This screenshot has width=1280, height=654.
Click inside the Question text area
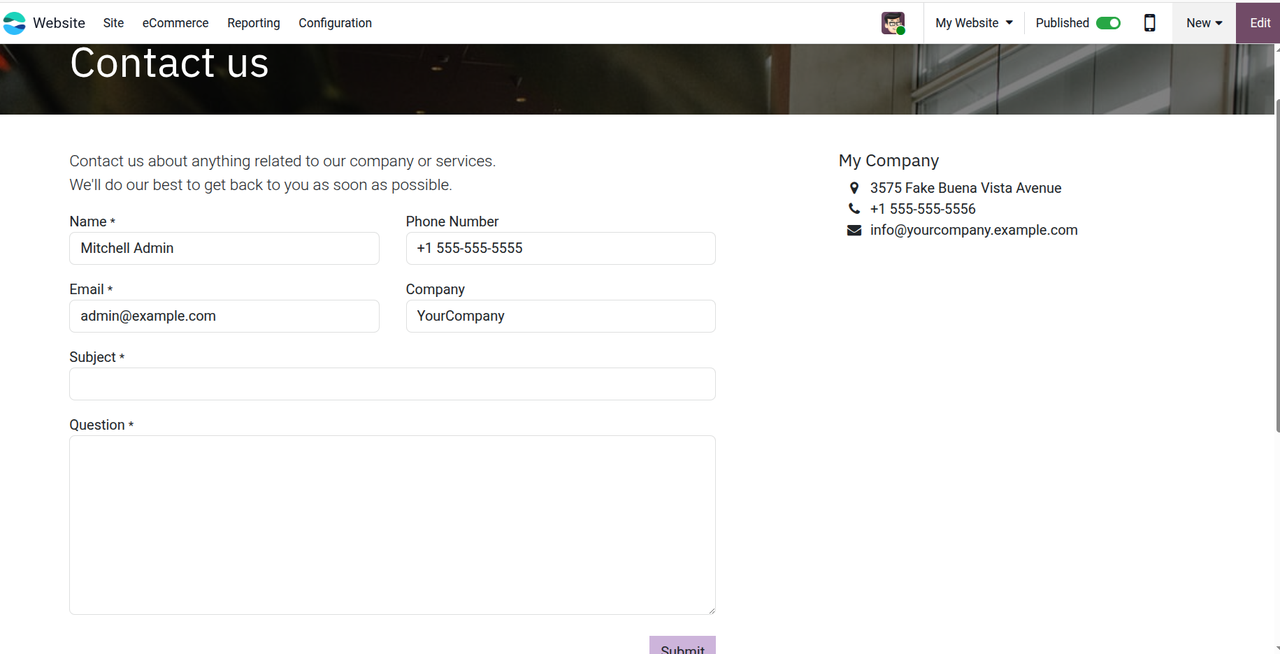tap(392, 524)
